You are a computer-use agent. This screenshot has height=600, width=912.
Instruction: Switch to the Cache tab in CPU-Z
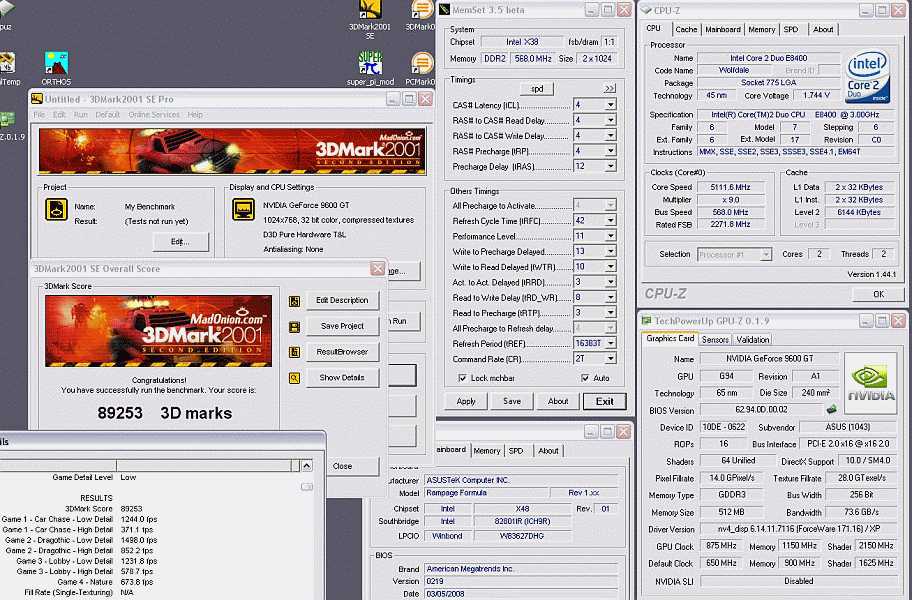click(x=686, y=29)
